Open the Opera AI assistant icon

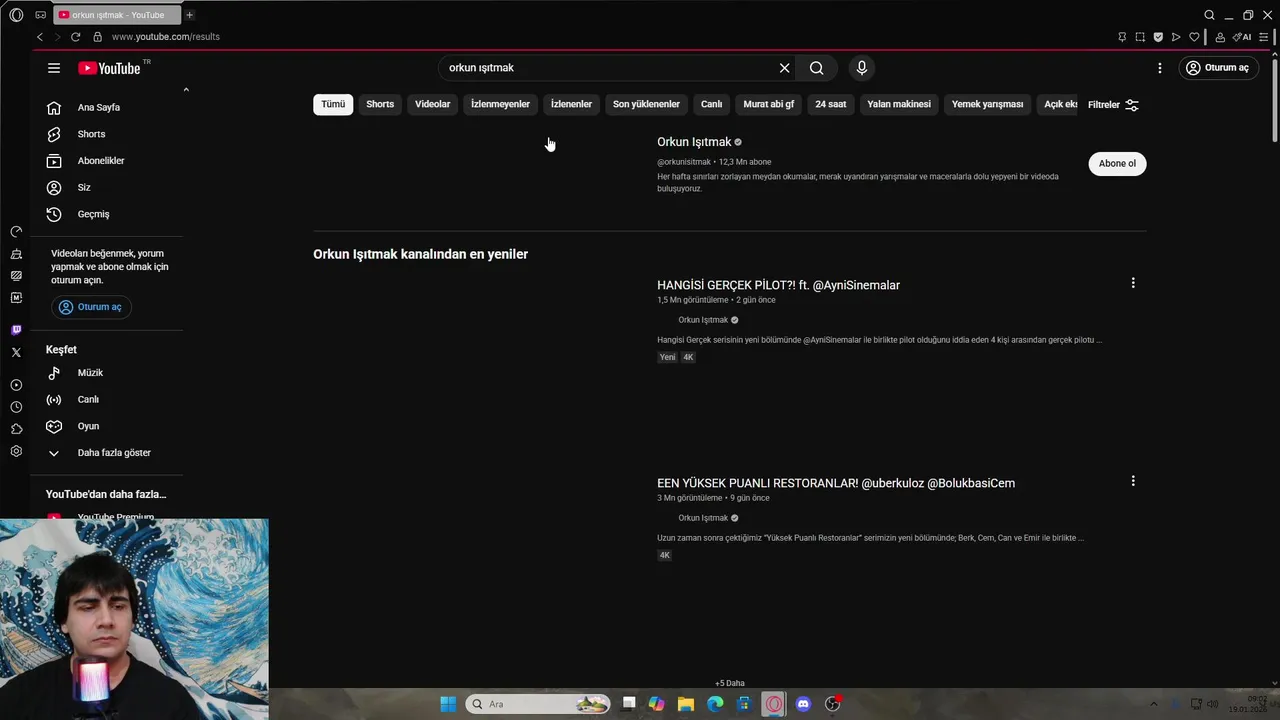(1242, 37)
